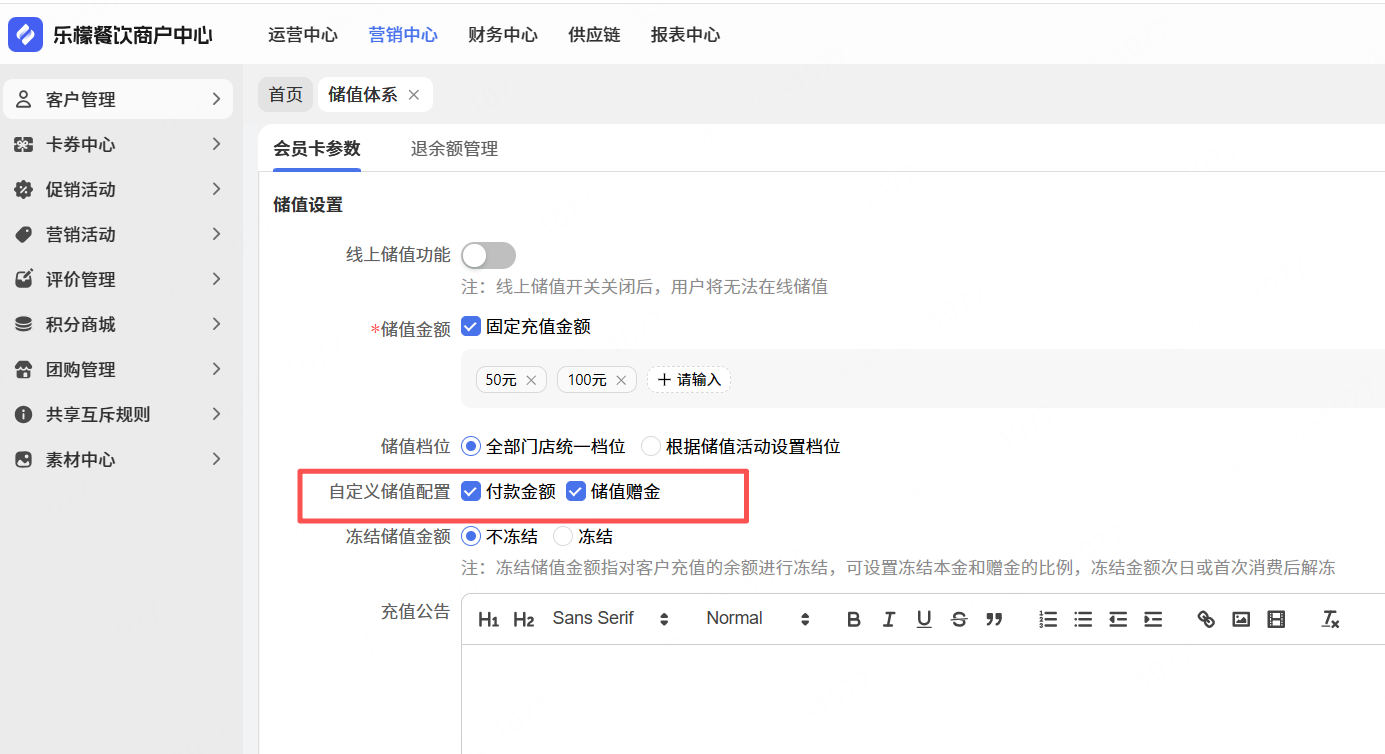This screenshot has width=1385, height=754.
Task: Expand the 积分商城 chevron
Action: 217,324
